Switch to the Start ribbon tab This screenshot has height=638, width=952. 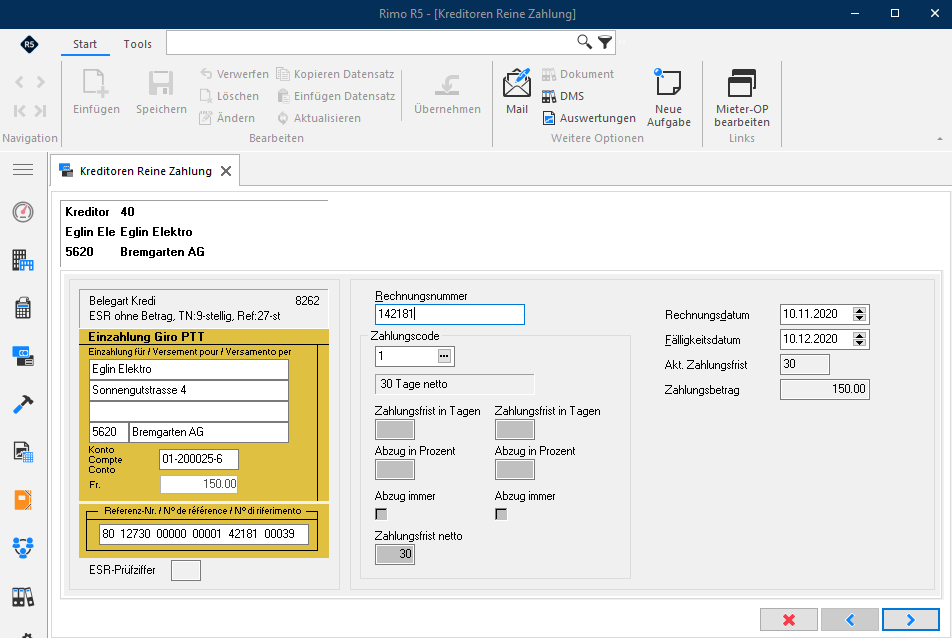85,44
